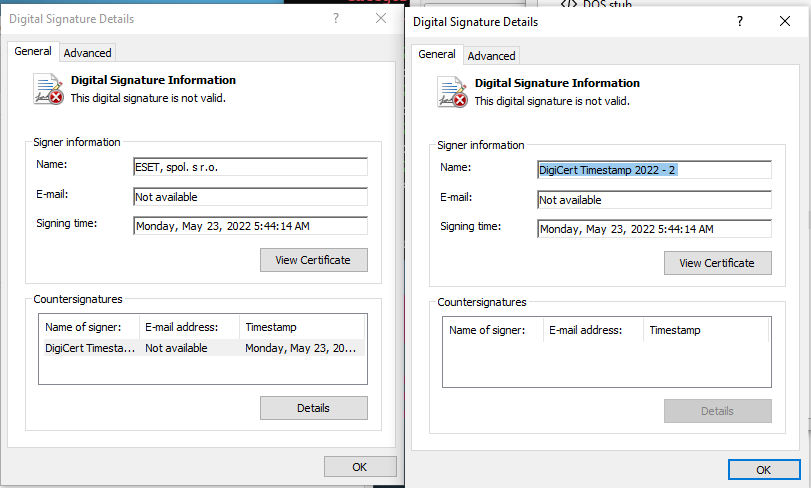The width and height of the screenshot is (811, 488).
Task: Click E-mail field in left dialog
Action: (250, 197)
